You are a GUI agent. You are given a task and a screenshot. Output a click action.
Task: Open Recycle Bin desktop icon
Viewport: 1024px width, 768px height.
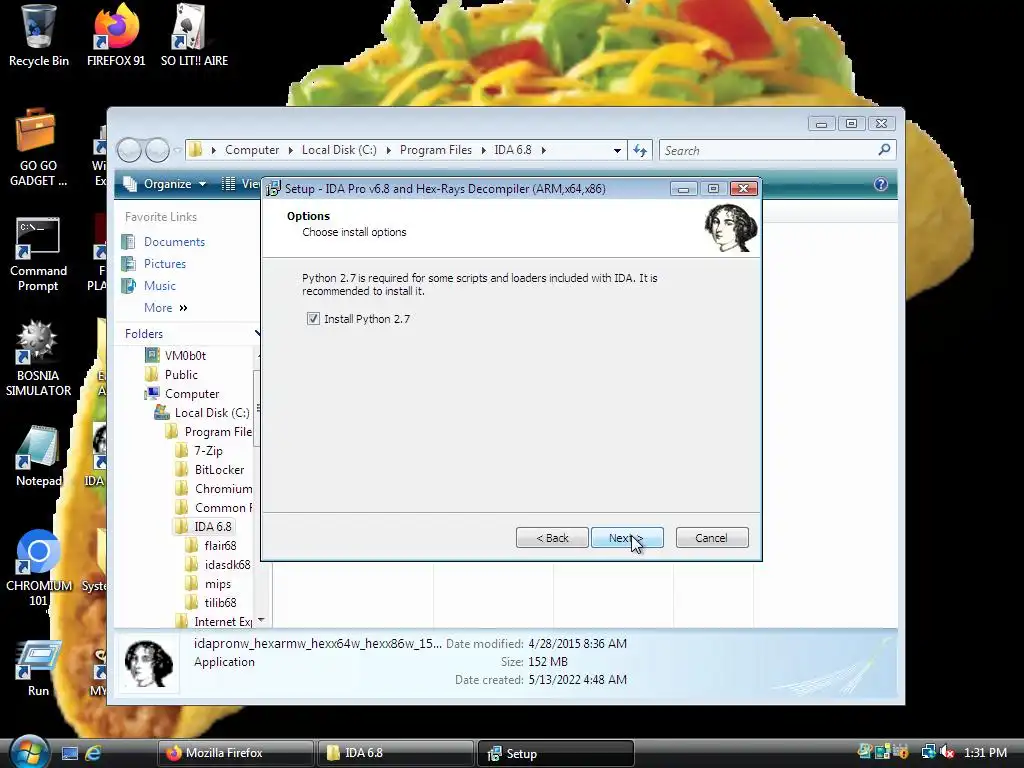[x=39, y=36]
